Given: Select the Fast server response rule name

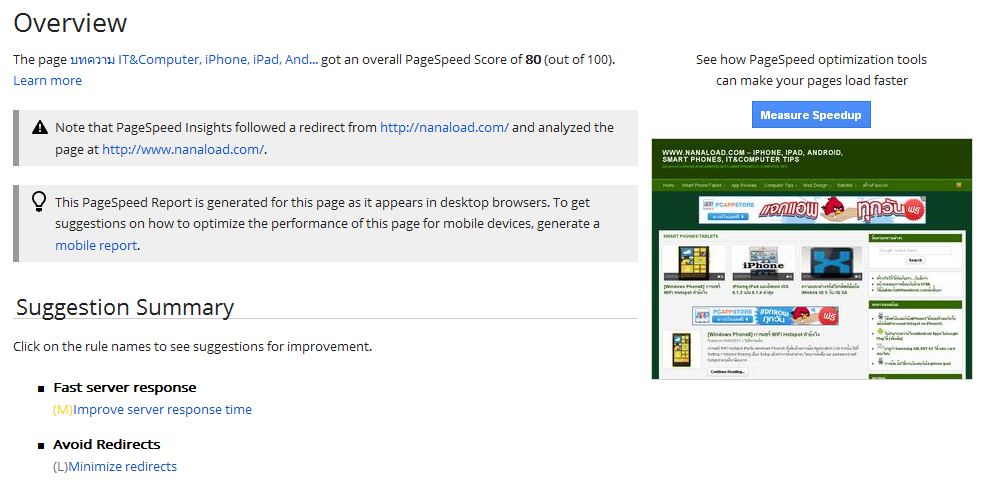Looking at the screenshot, I should coord(124,388).
